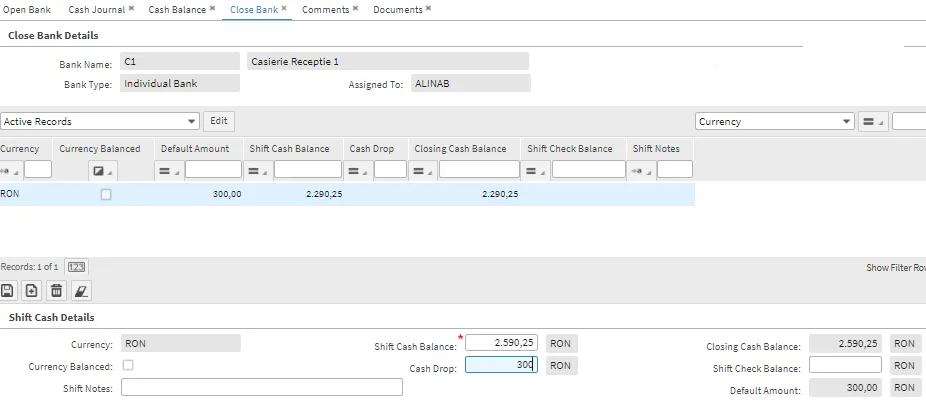Switch to the Cash Journal tab
The width and height of the screenshot is (926, 402).
(x=96, y=9)
